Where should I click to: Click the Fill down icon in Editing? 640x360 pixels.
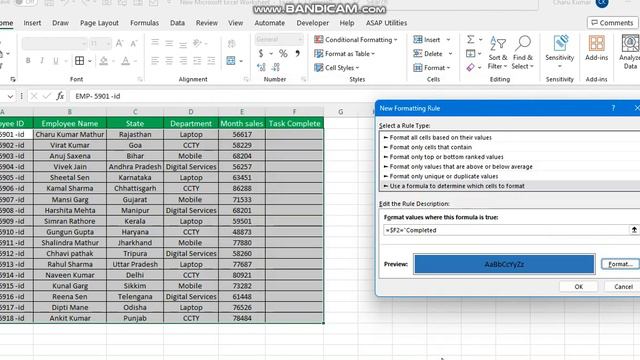click(471, 53)
